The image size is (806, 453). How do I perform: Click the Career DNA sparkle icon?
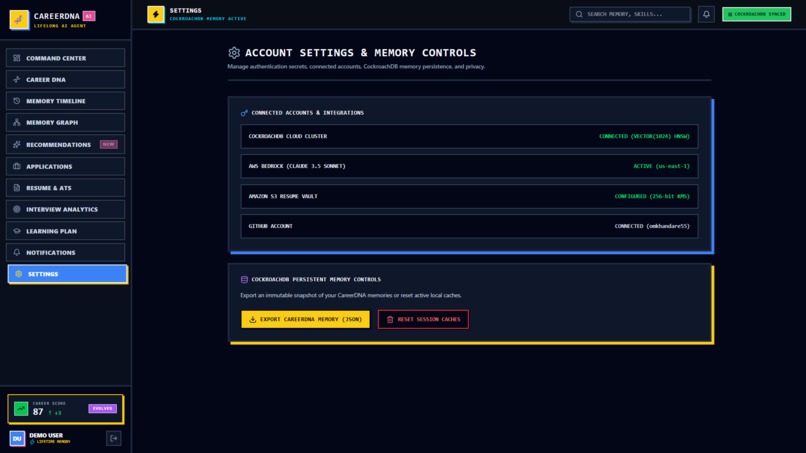pos(17,80)
